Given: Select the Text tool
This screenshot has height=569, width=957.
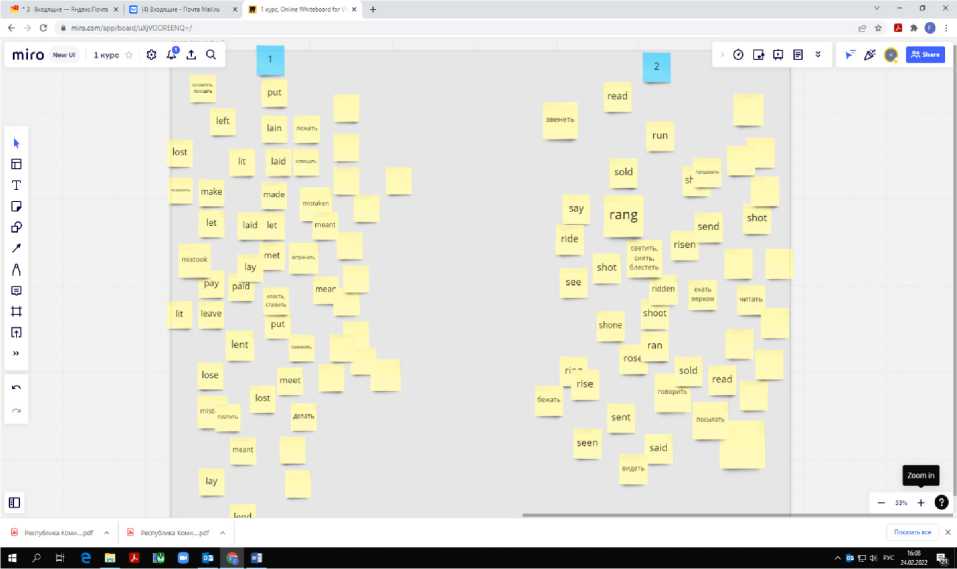Looking at the screenshot, I should click(x=16, y=186).
